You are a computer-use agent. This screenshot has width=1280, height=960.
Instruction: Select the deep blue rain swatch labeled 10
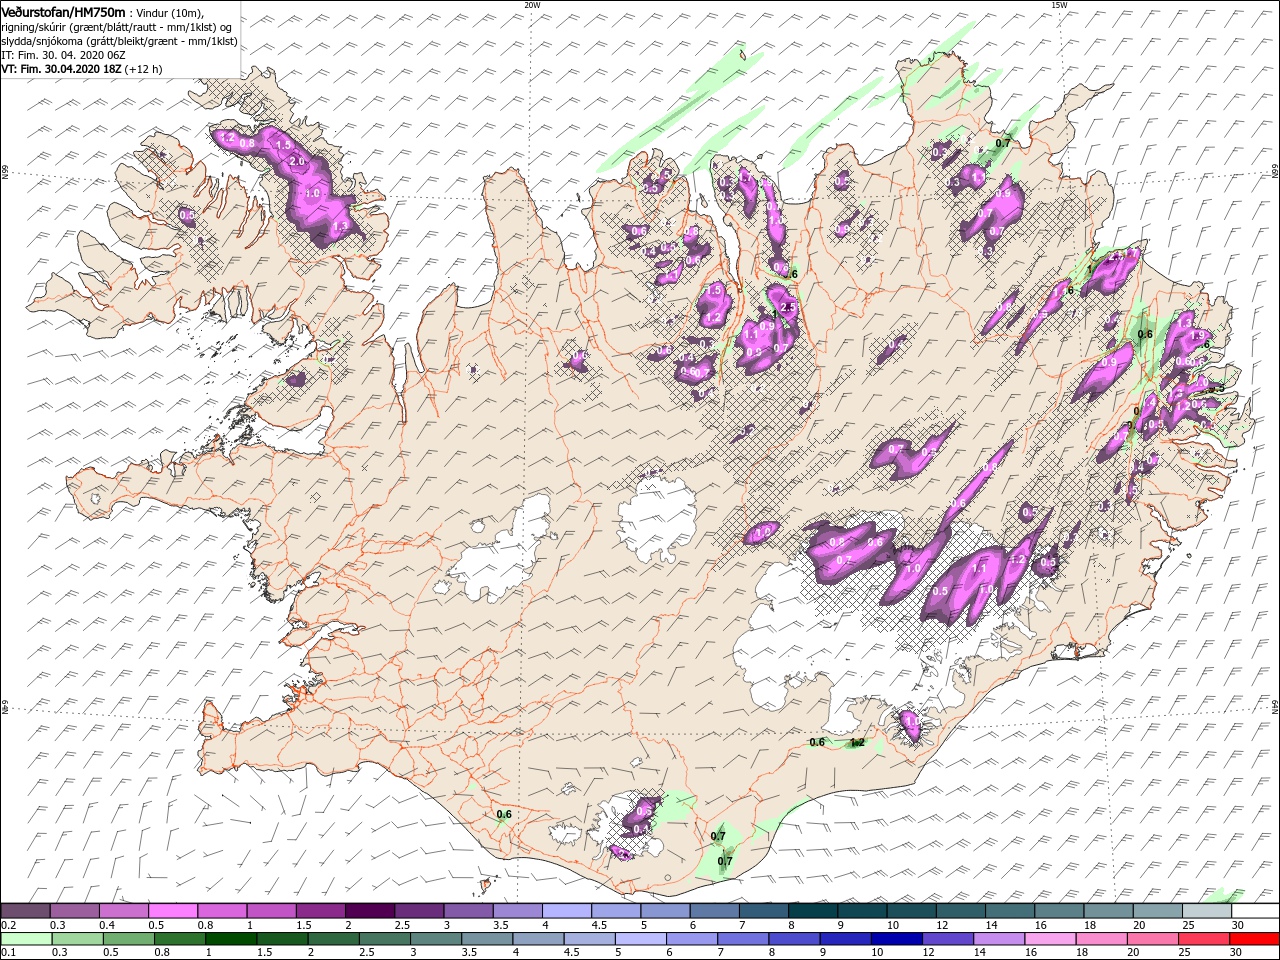(x=898, y=939)
